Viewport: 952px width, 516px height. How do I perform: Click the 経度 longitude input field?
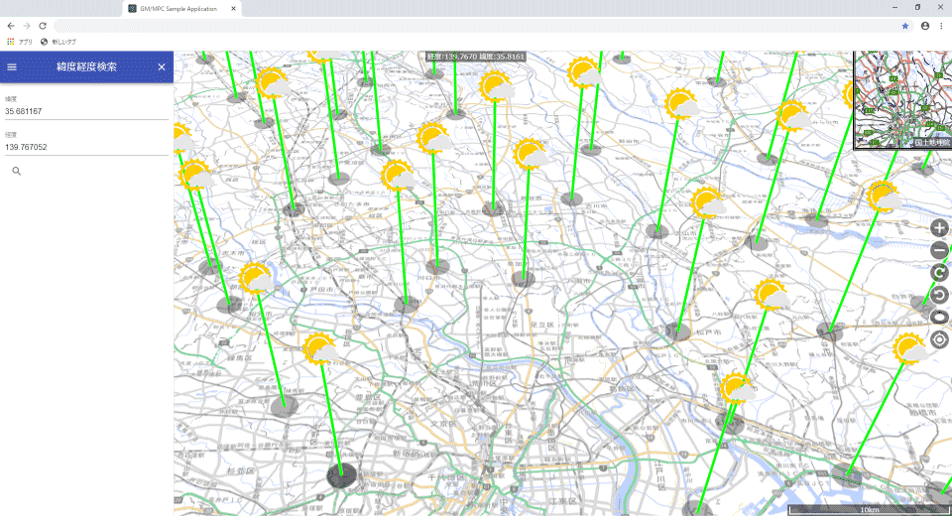tap(86, 147)
